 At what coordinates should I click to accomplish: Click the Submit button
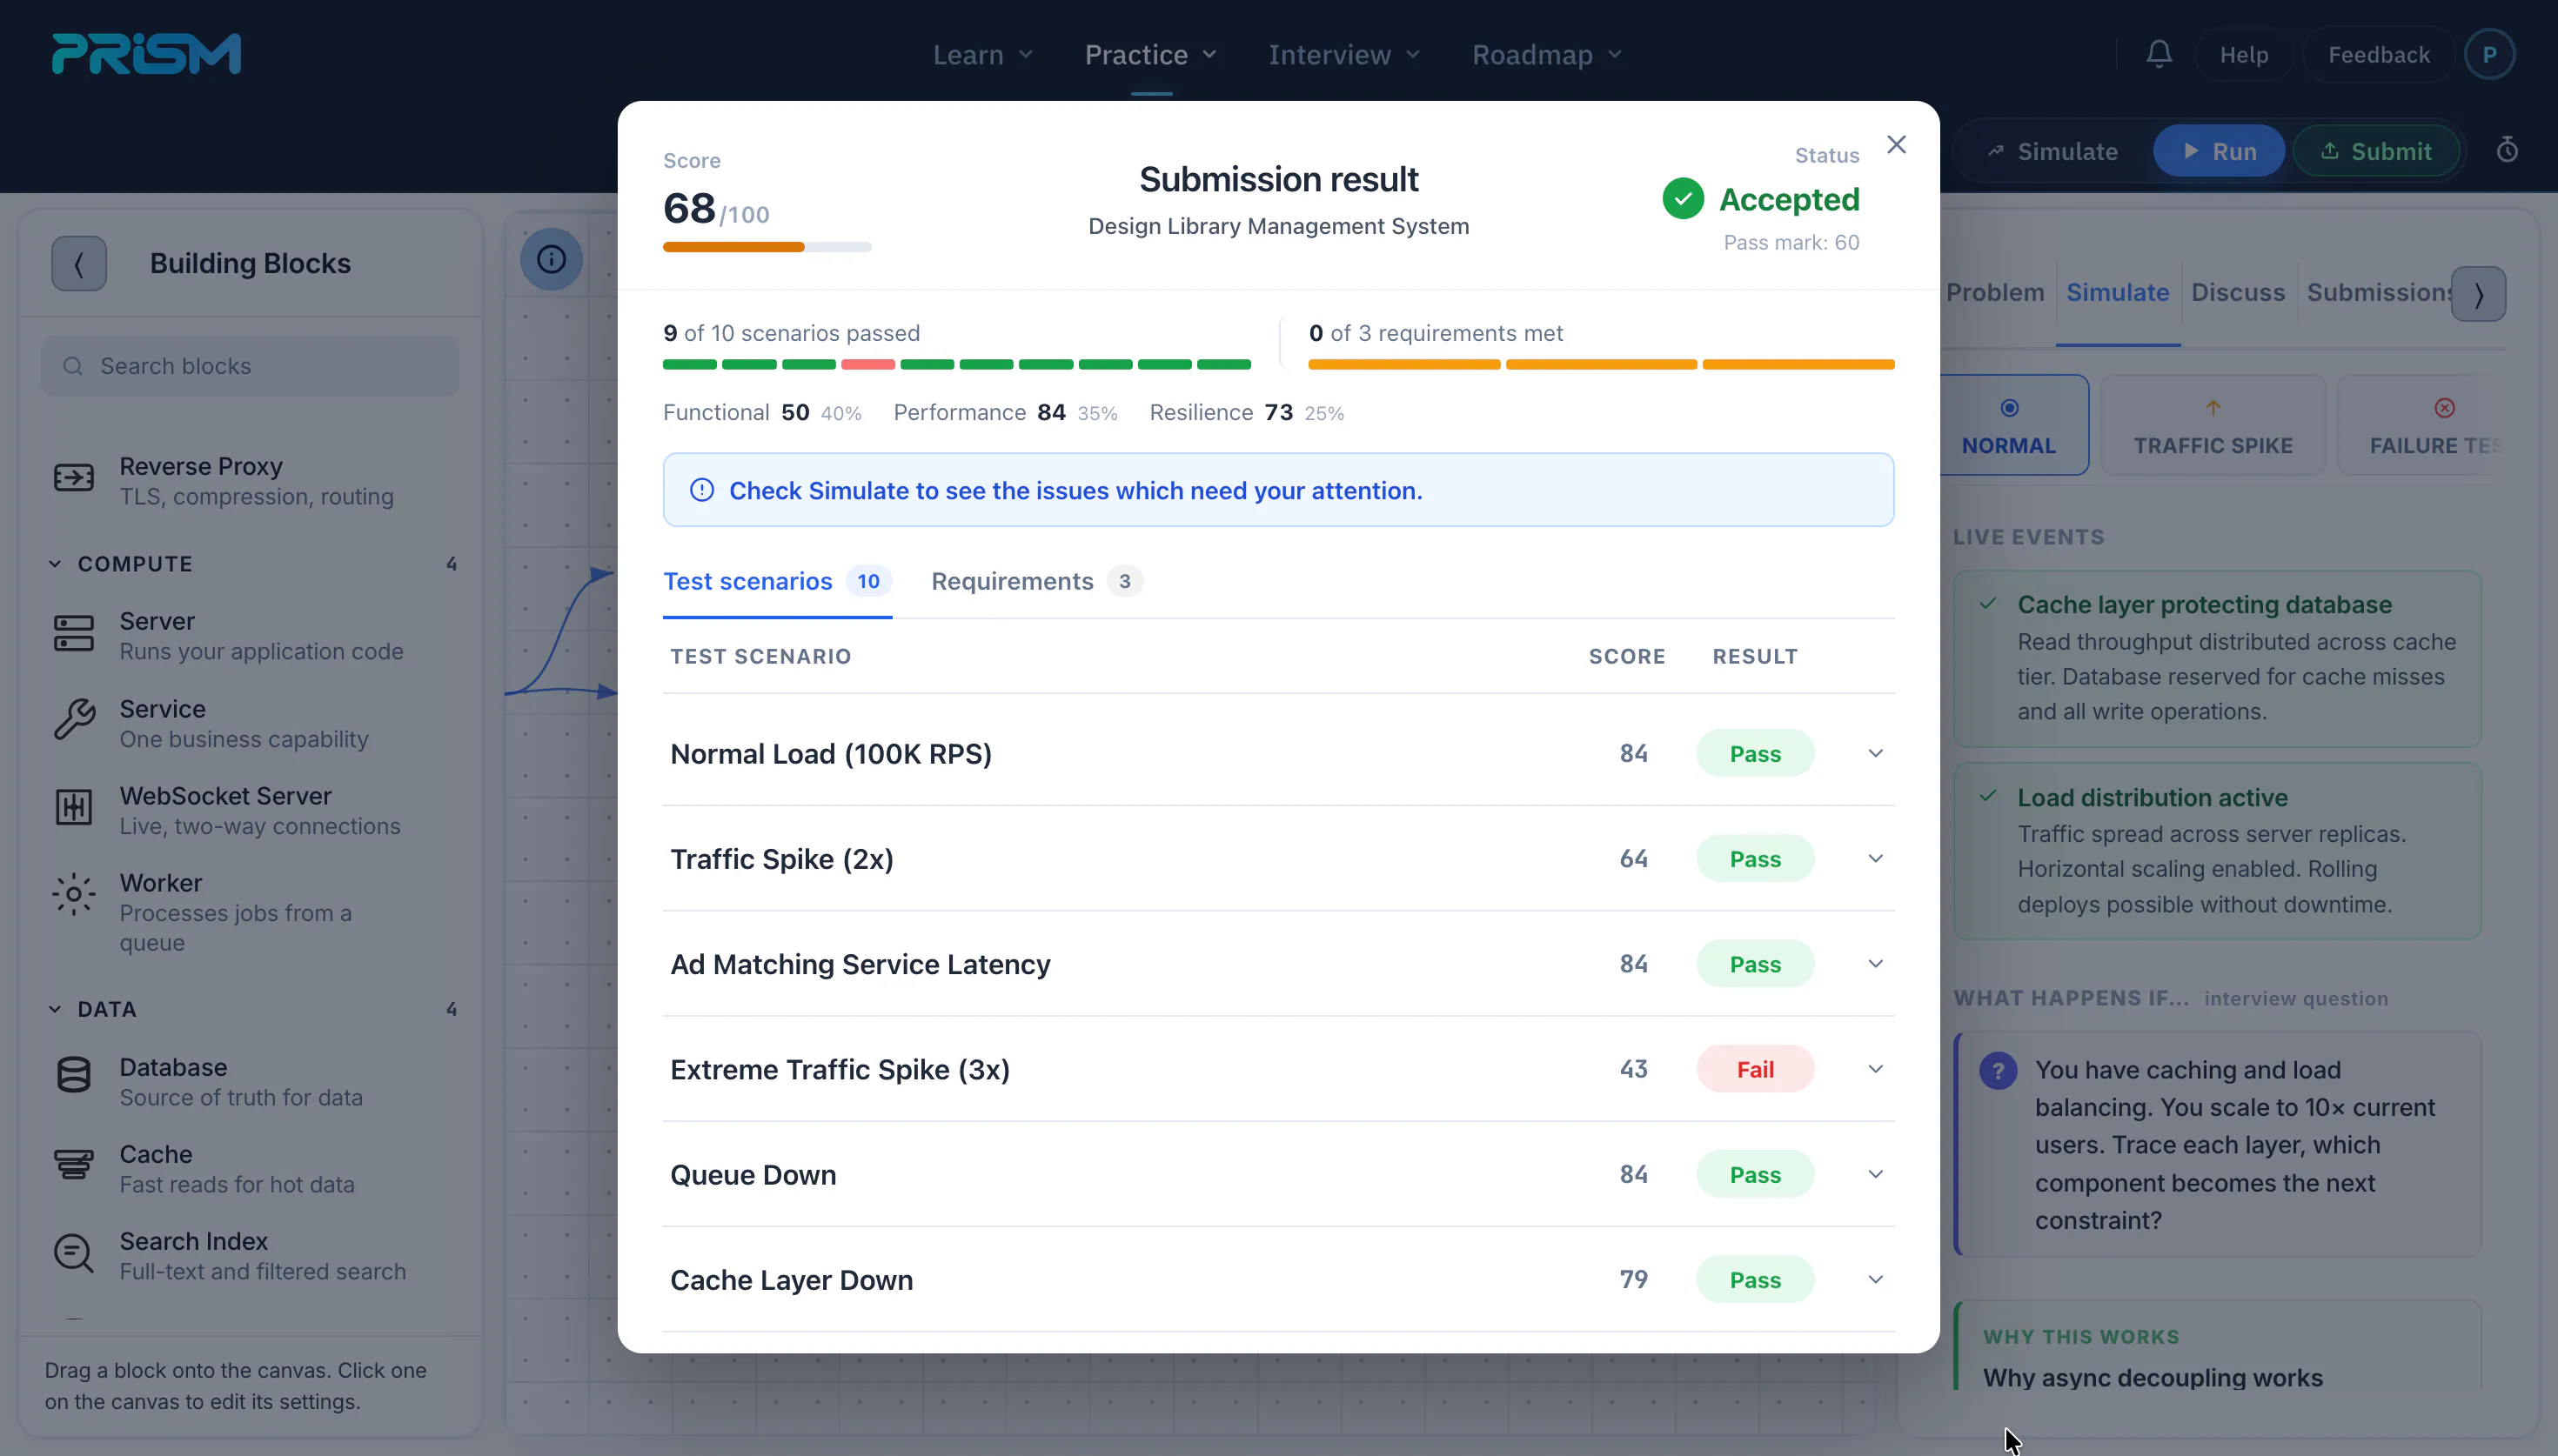point(2375,151)
